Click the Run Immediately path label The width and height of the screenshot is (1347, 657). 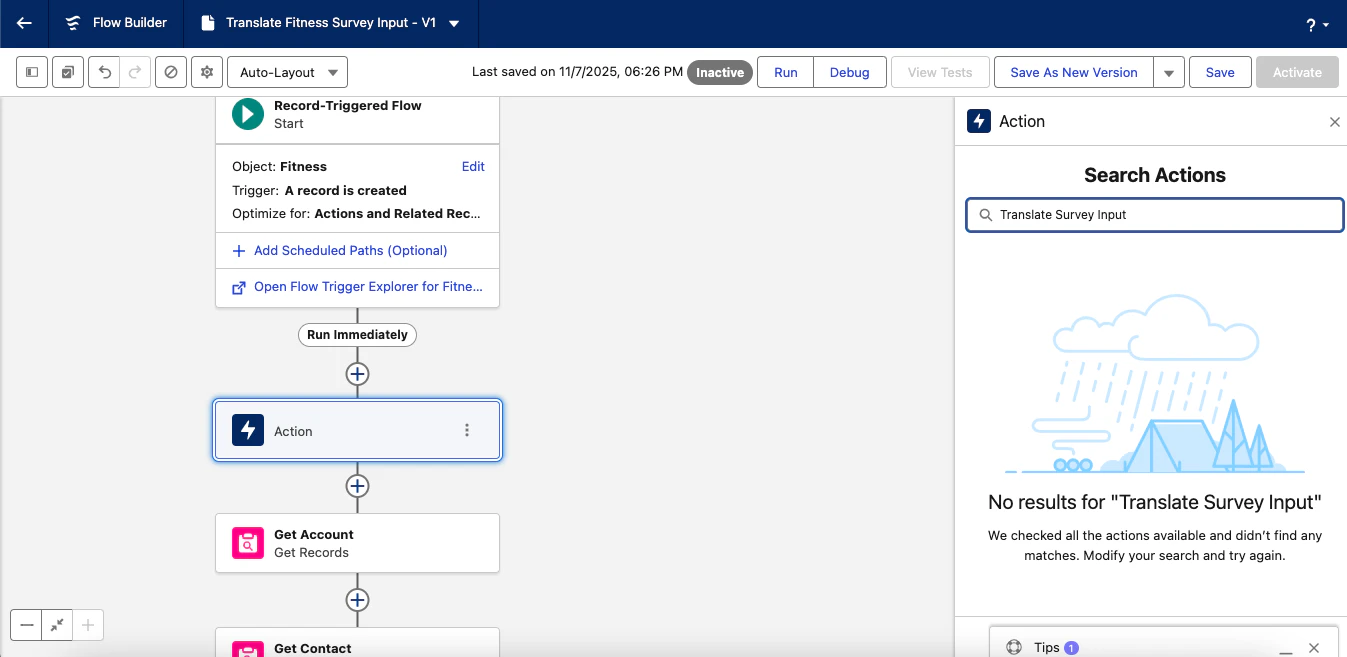(357, 335)
